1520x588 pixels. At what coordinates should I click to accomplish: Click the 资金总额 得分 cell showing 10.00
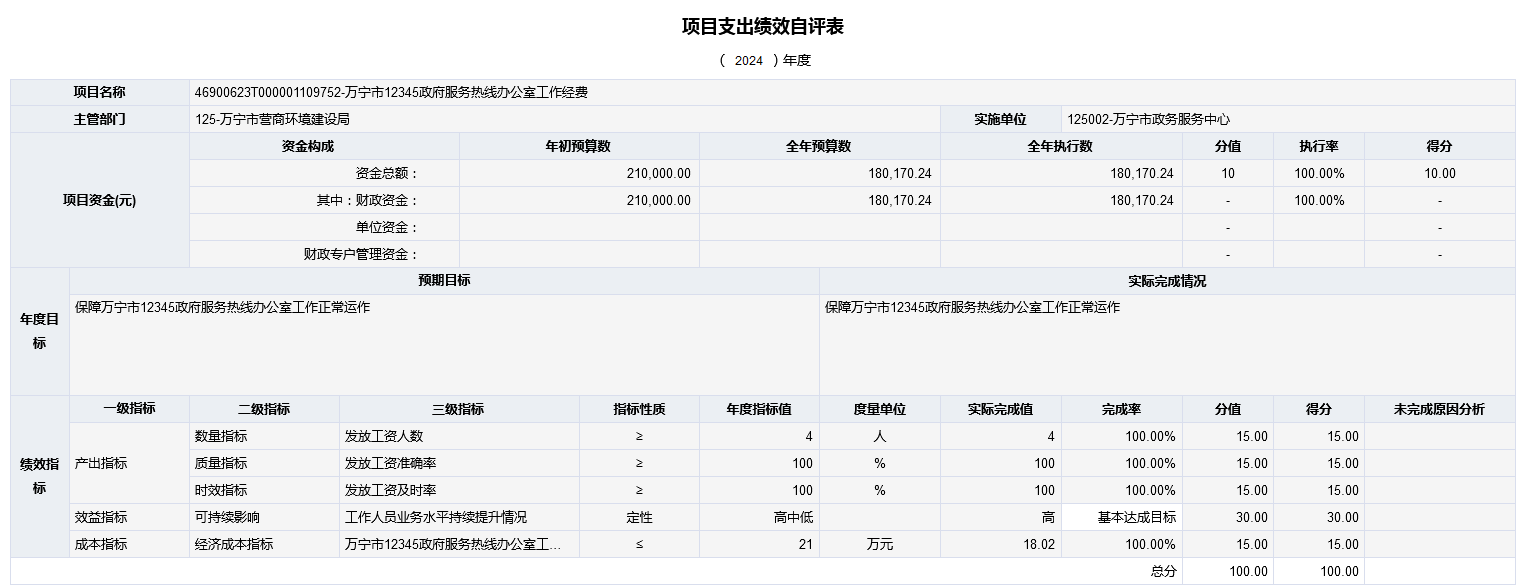(x=1439, y=173)
